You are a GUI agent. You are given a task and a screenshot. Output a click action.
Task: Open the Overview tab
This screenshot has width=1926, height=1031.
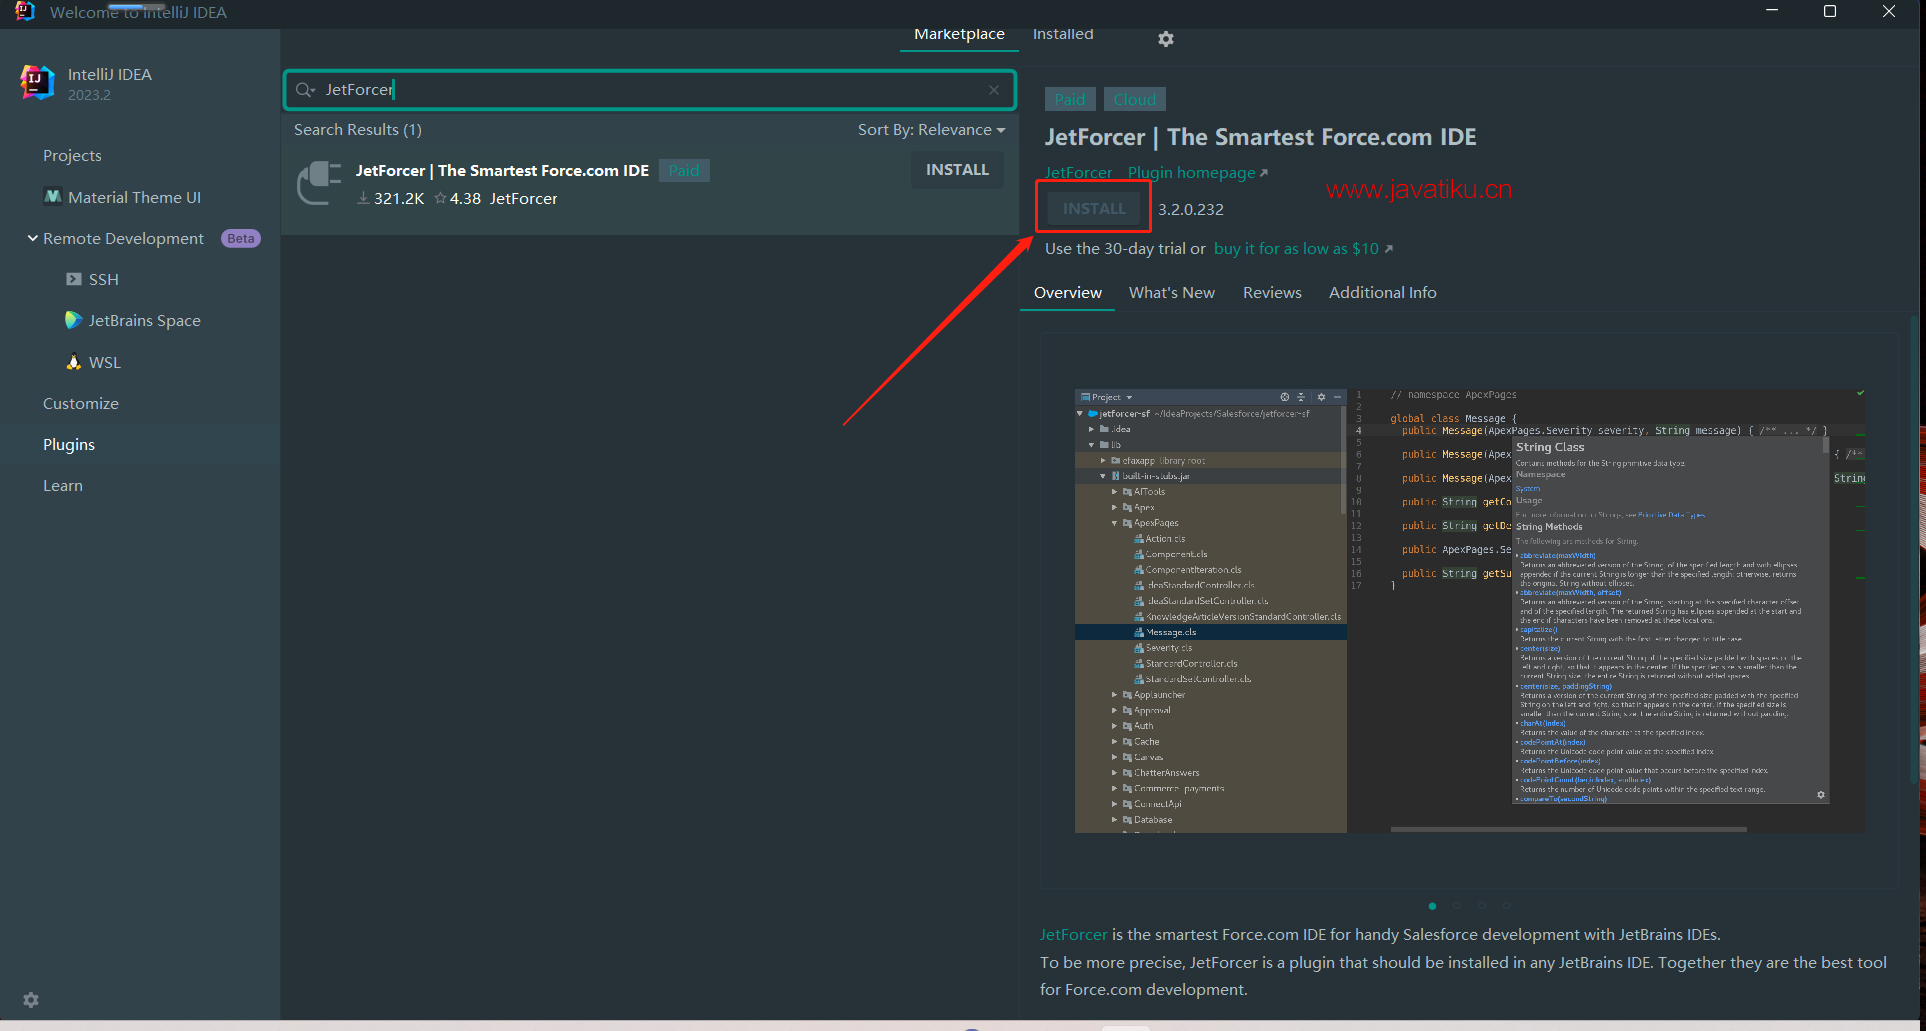click(x=1067, y=293)
